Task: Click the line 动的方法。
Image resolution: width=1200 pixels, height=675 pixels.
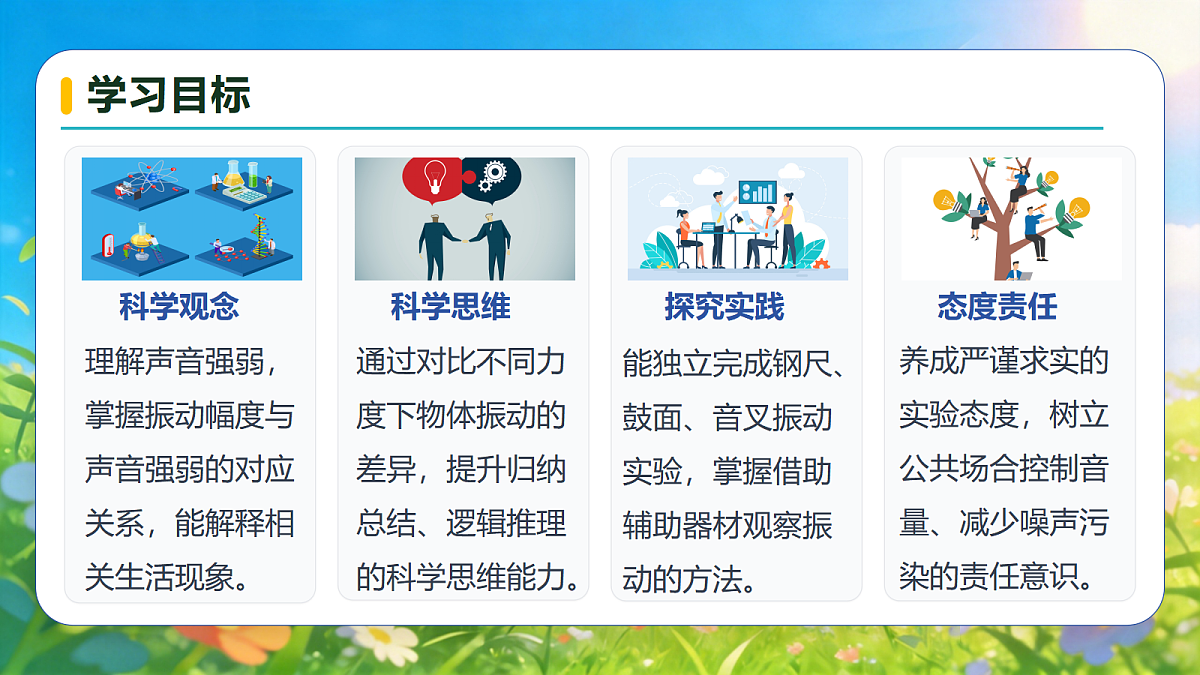Action: [689, 579]
